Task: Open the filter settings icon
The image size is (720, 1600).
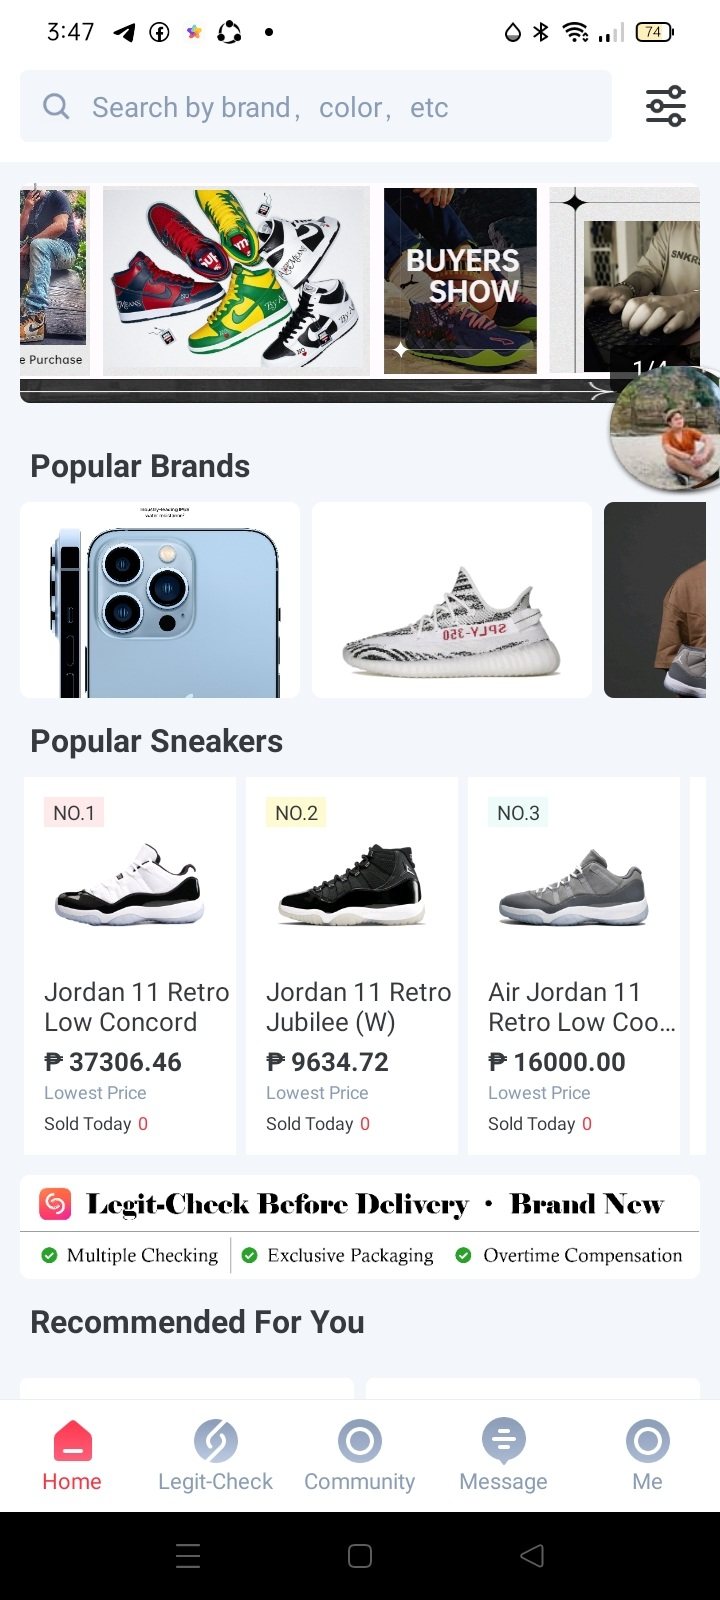Action: pos(665,106)
